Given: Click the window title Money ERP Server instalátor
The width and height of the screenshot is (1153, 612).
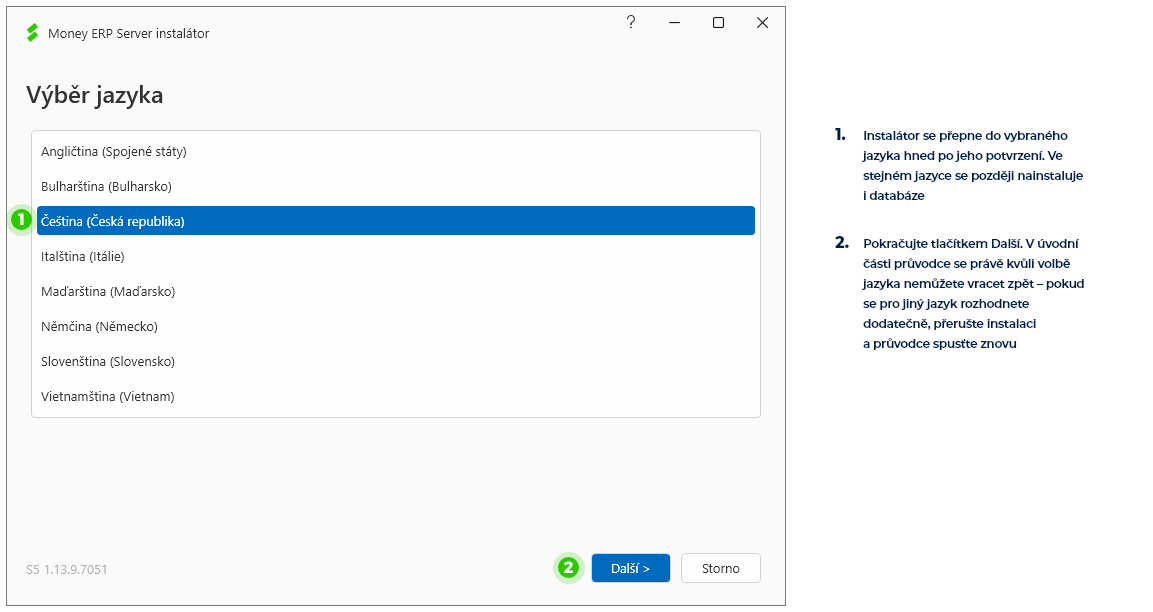Looking at the screenshot, I should point(129,33).
